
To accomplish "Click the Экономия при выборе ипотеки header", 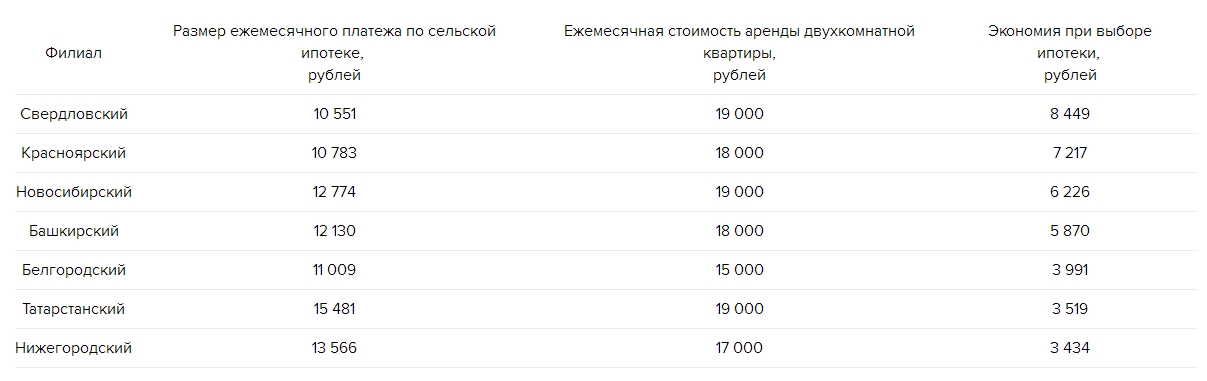I will [x=1070, y=53].
